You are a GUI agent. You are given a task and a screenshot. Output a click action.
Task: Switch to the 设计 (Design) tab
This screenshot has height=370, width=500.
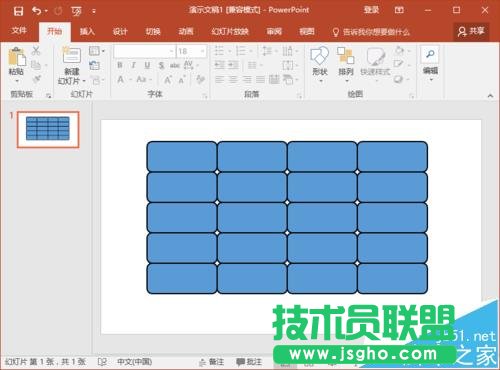(120, 31)
